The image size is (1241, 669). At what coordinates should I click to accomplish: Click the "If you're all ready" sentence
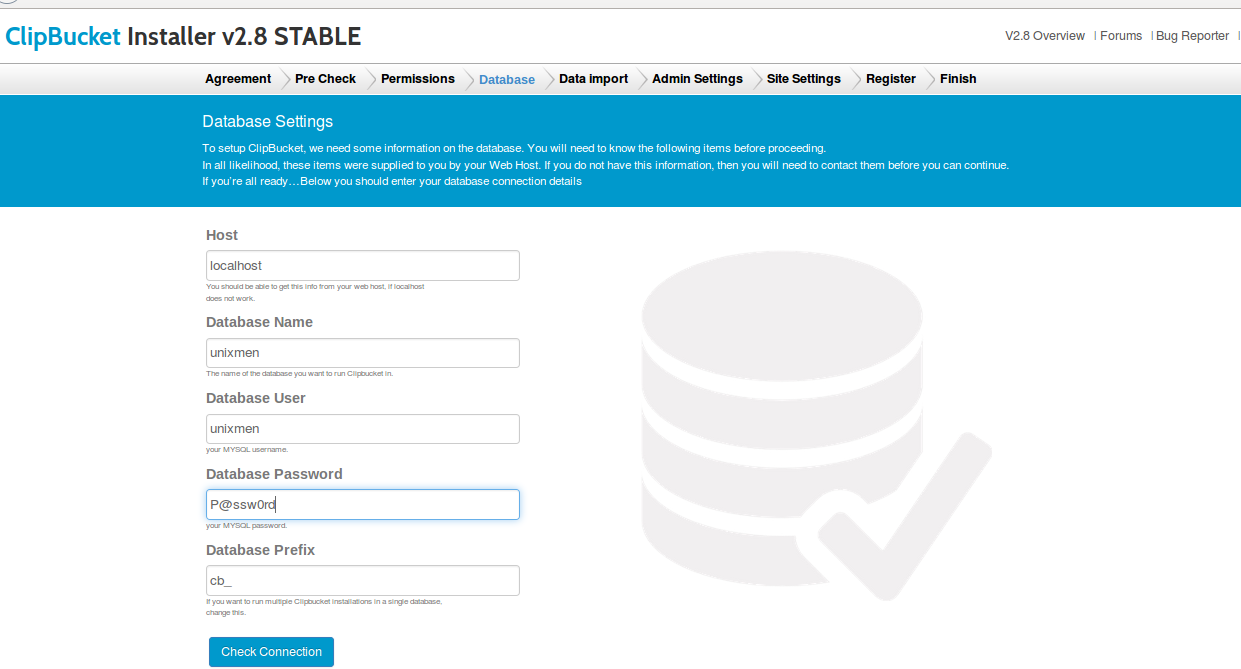392,182
